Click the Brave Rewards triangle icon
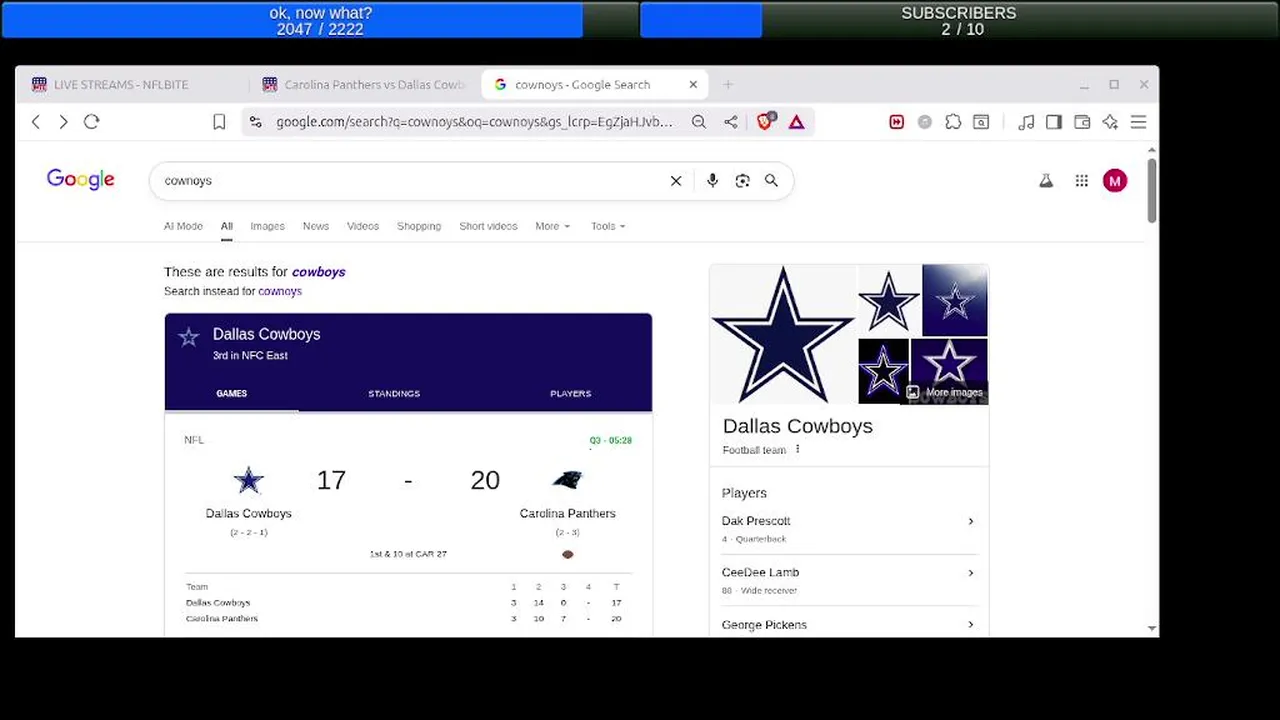This screenshot has width=1280, height=720. pos(797,122)
